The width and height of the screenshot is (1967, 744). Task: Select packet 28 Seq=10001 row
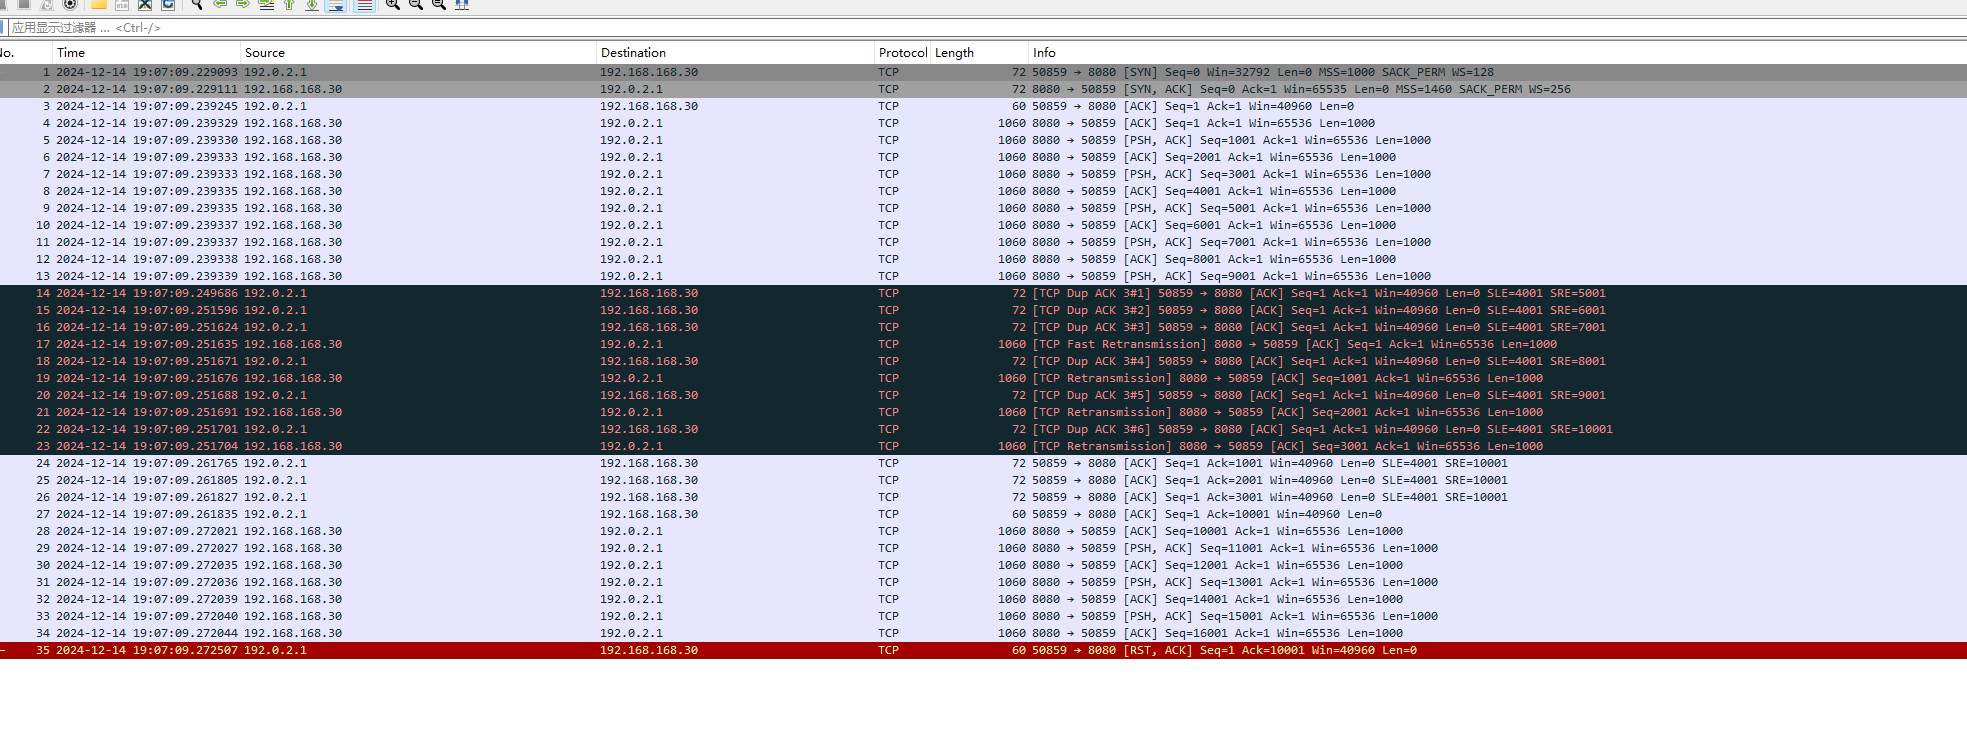[983, 531]
